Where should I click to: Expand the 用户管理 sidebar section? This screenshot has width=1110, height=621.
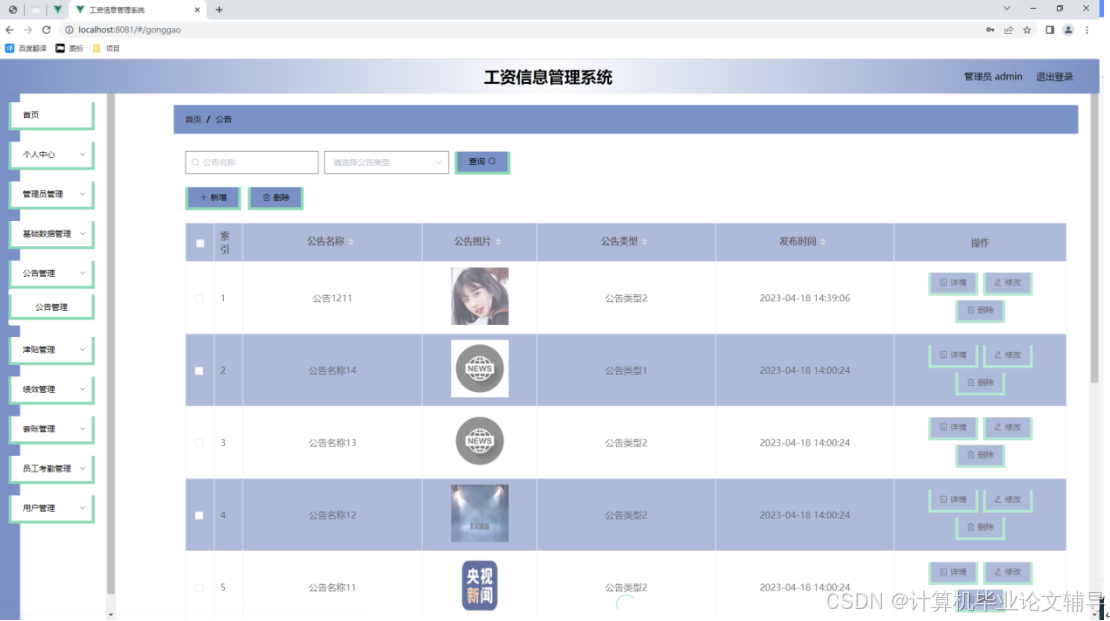(x=50, y=507)
